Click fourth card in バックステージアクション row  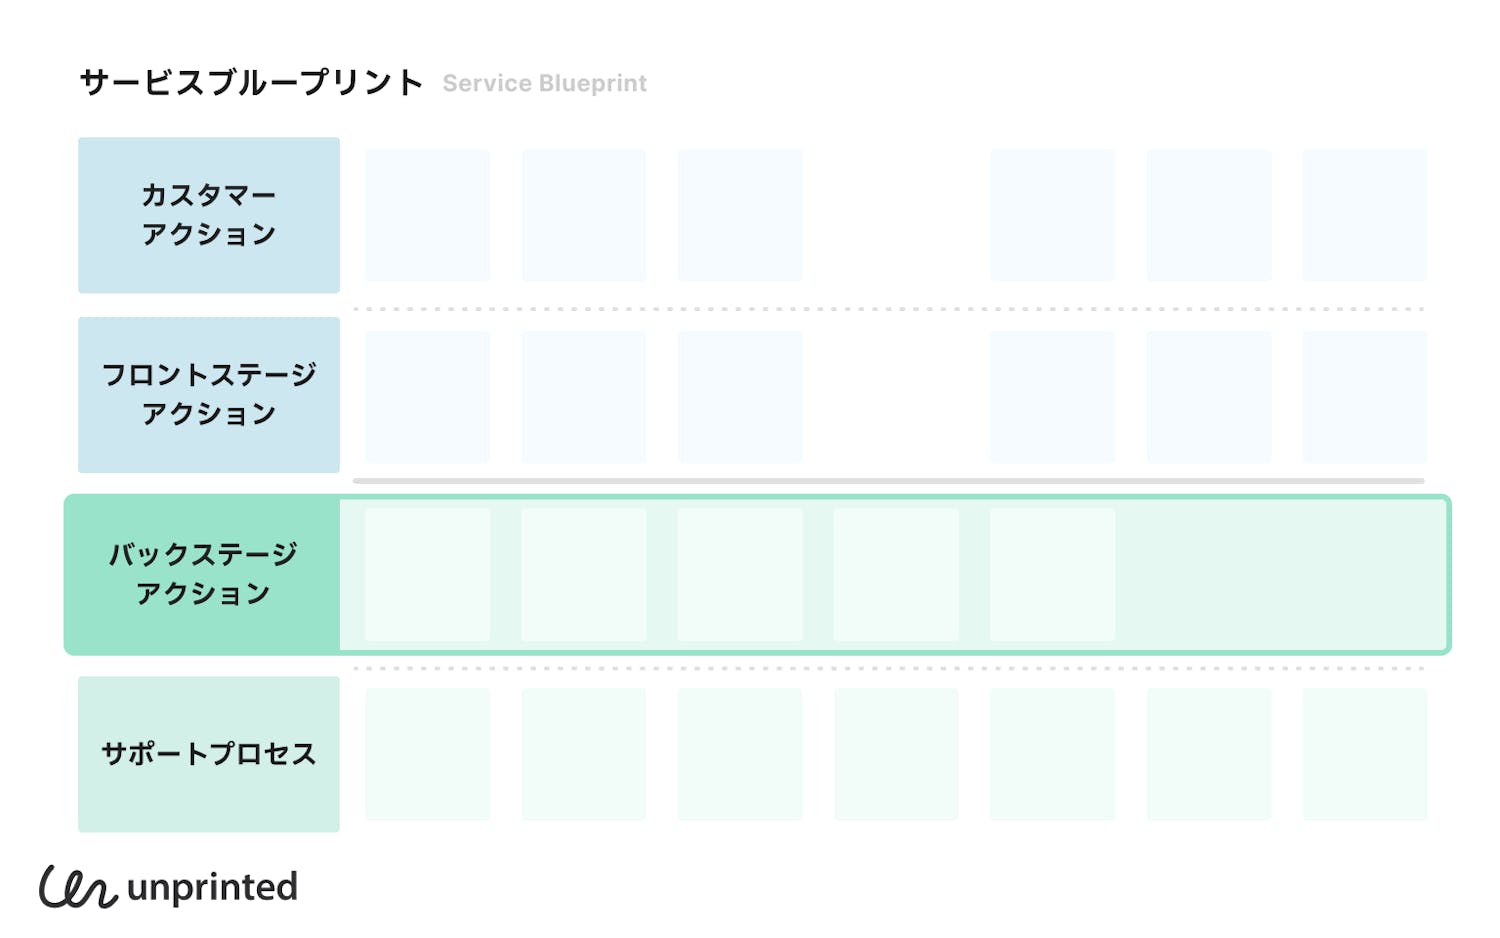pyautogui.click(x=896, y=574)
